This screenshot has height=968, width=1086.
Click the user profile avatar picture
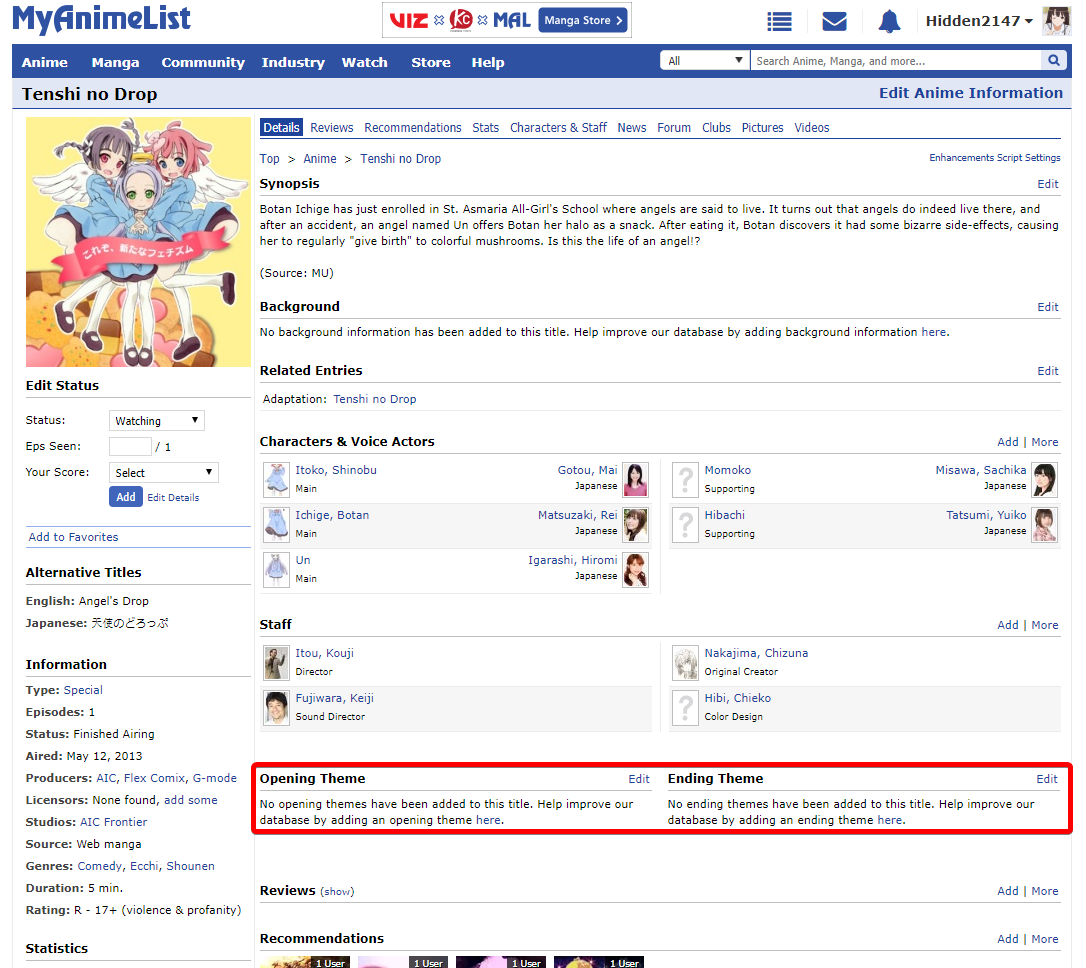point(1057,21)
